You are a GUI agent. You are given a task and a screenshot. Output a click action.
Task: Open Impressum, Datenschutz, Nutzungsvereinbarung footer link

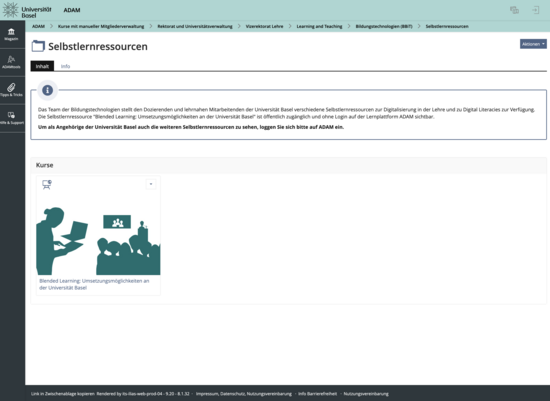[x=244, y=394]
